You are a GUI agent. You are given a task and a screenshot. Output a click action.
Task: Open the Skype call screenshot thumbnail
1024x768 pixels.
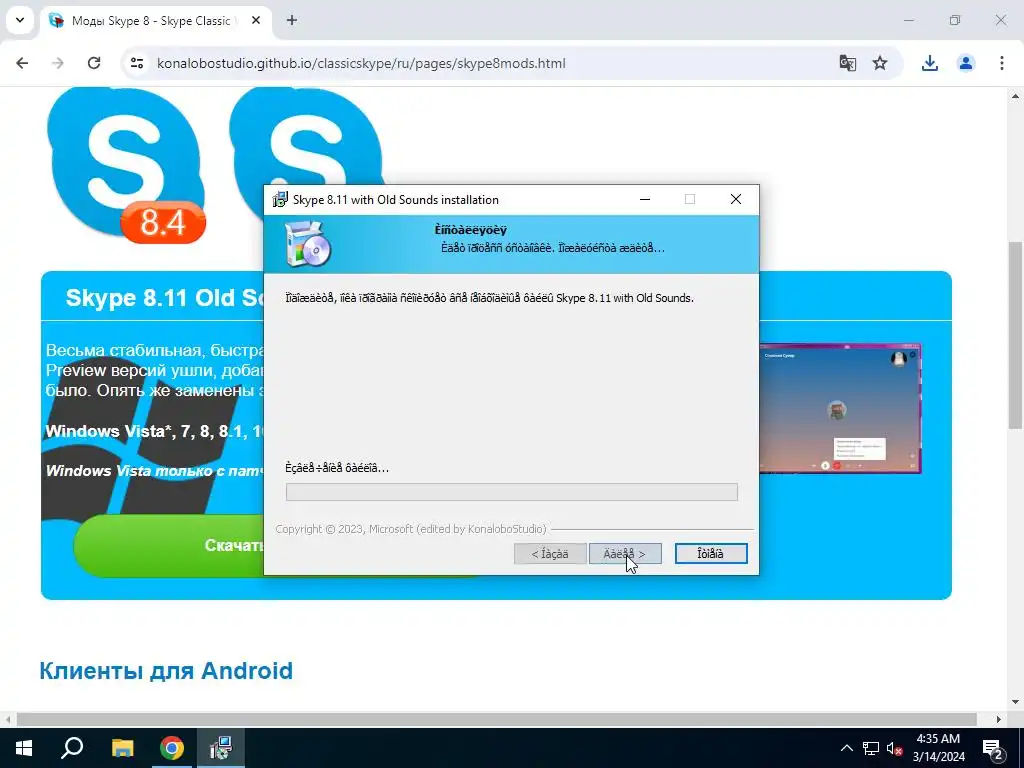pos(840,409)
